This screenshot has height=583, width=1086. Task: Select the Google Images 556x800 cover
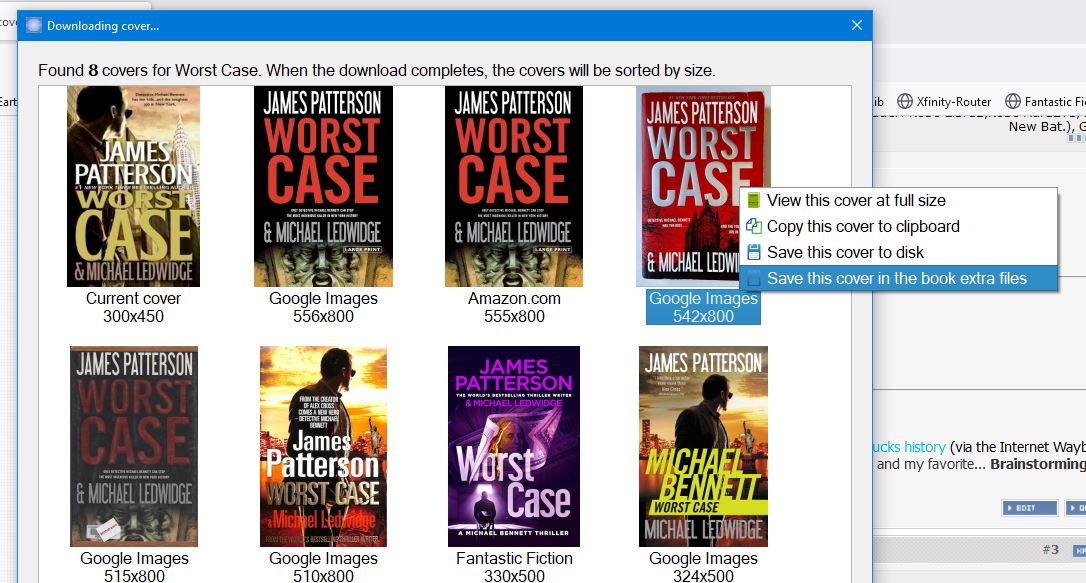point(323,186)
